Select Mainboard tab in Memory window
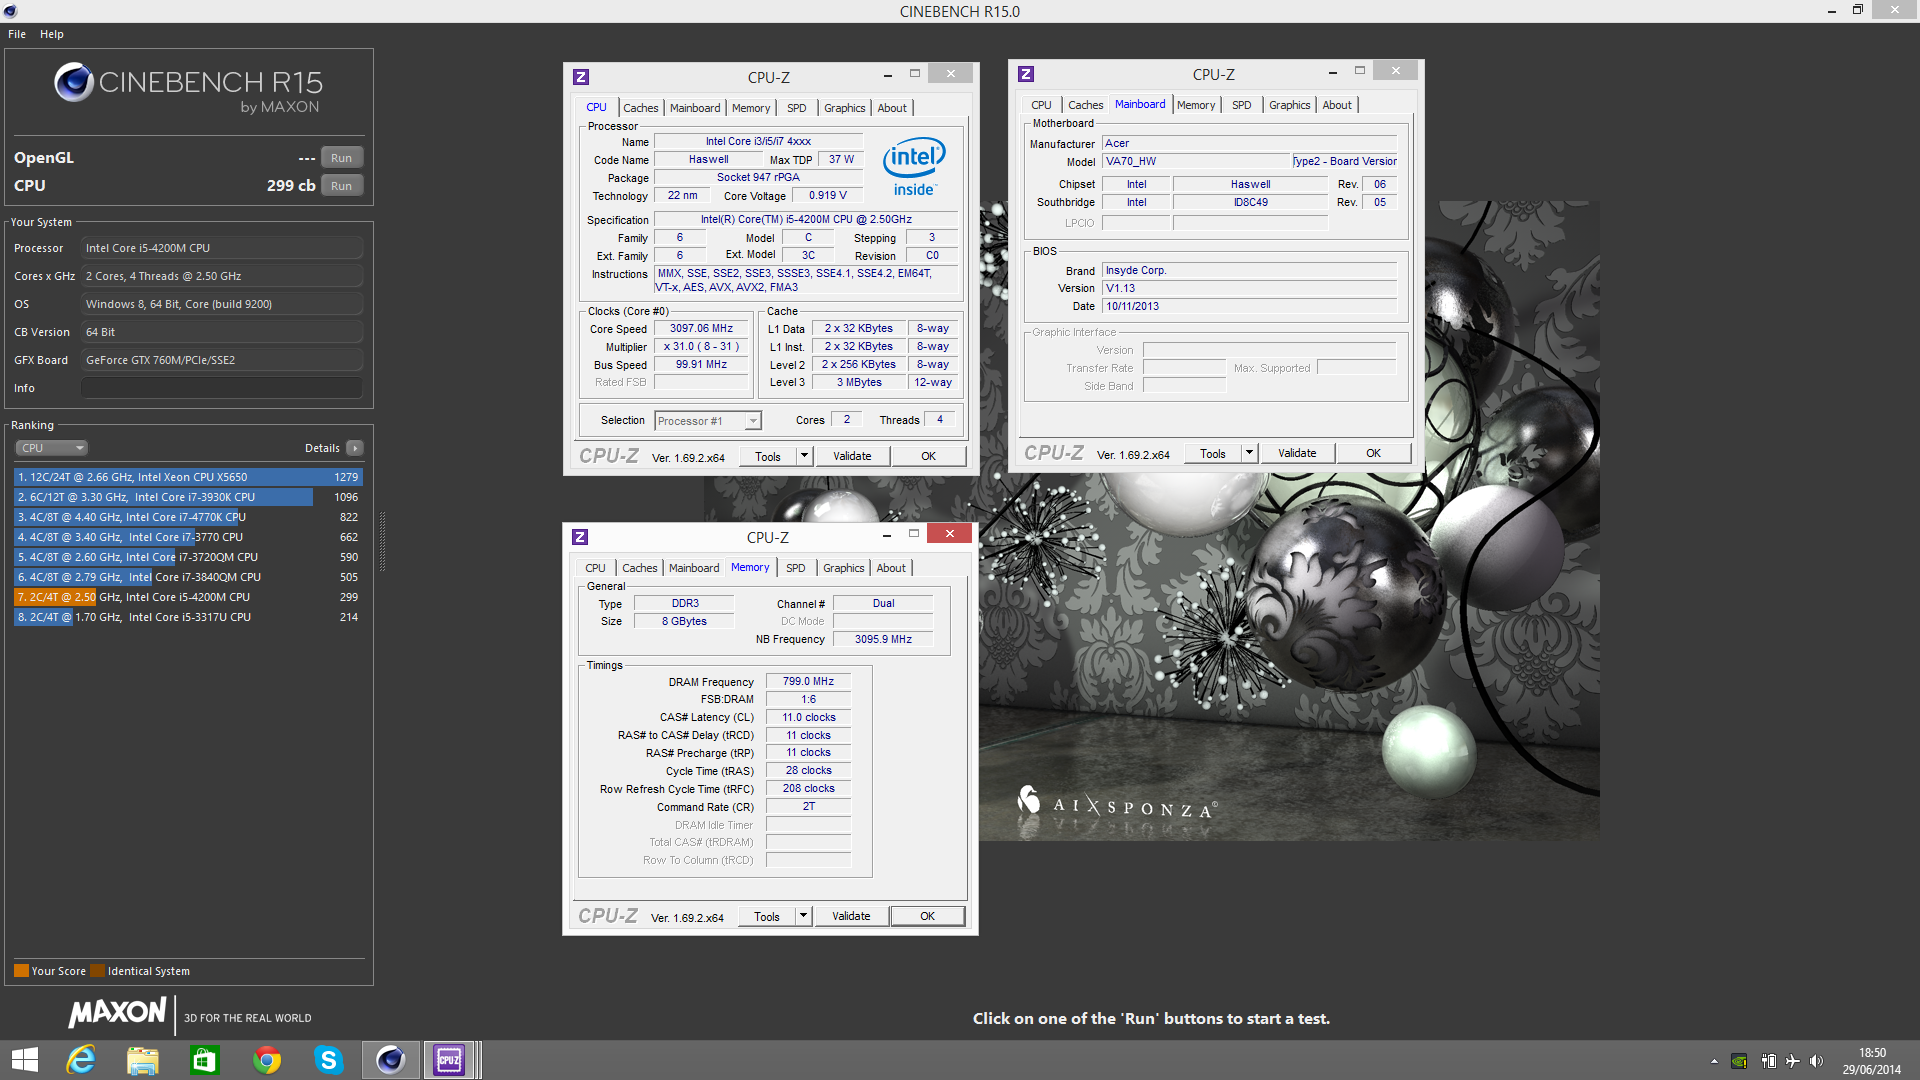The width and height of the screenshot is (1920, 1080). click(694, 568)
